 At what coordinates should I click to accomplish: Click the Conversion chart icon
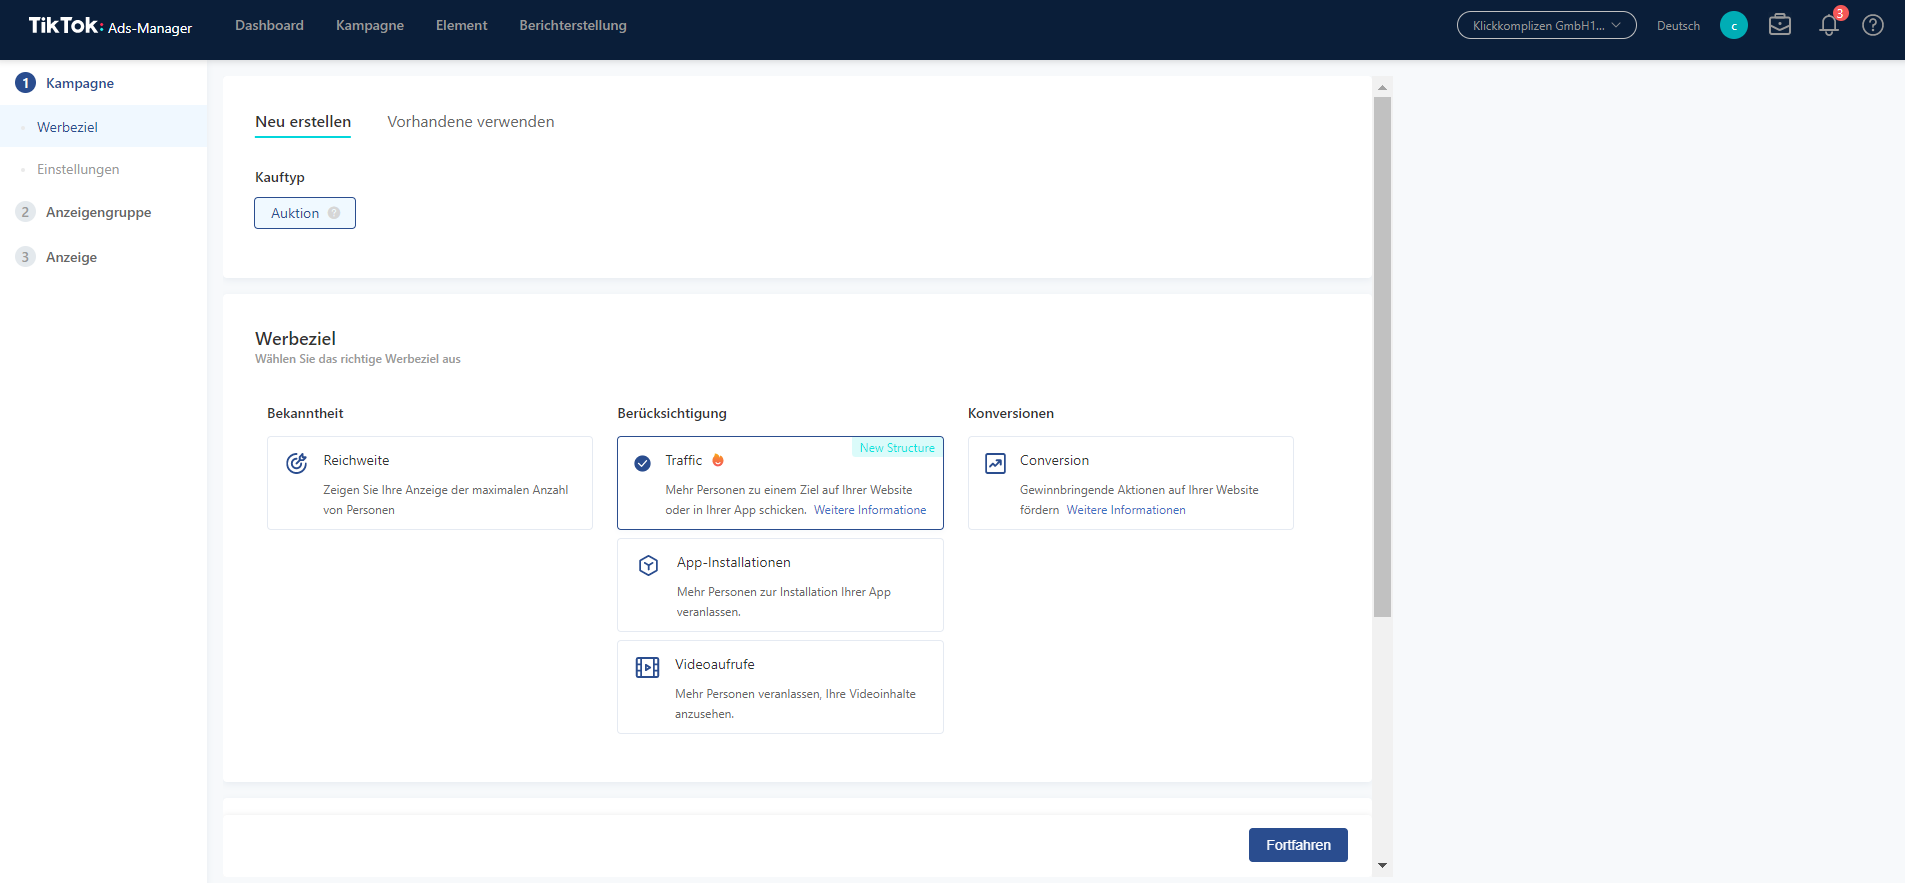995,463
